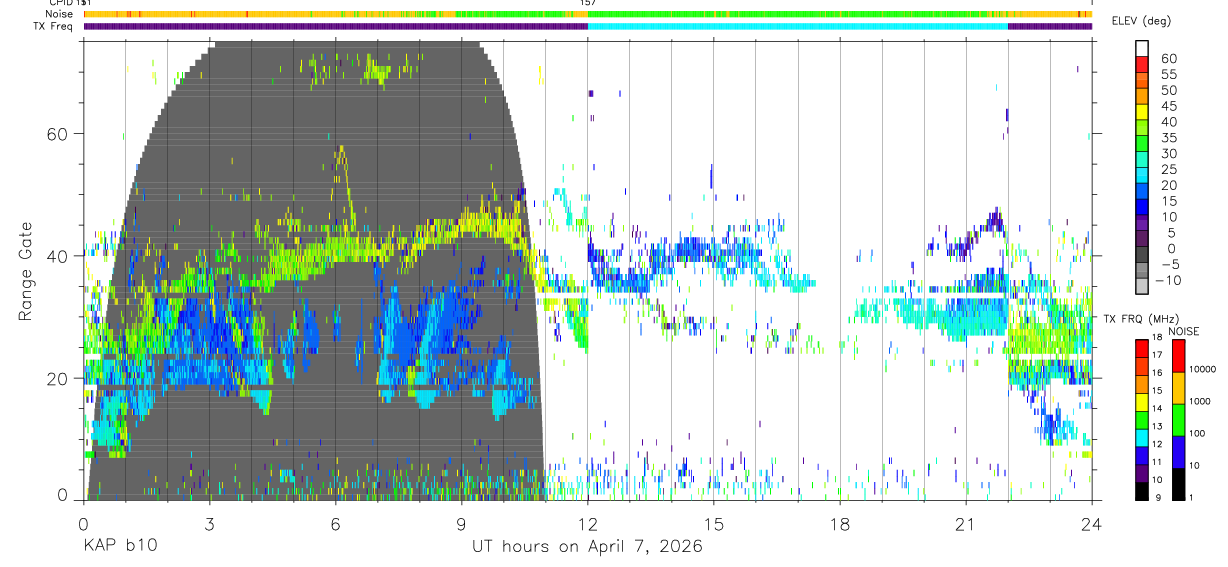Click the orange 1000–10000 segment of the NOISE colorbar
1228x567 pixels.
pyautogui.click(x=1177, y=387)
